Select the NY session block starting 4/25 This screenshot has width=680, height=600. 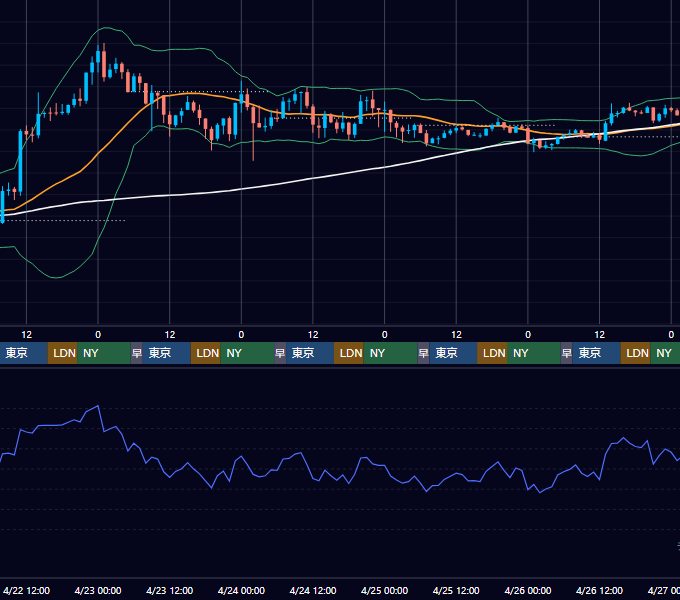[534, 353]
